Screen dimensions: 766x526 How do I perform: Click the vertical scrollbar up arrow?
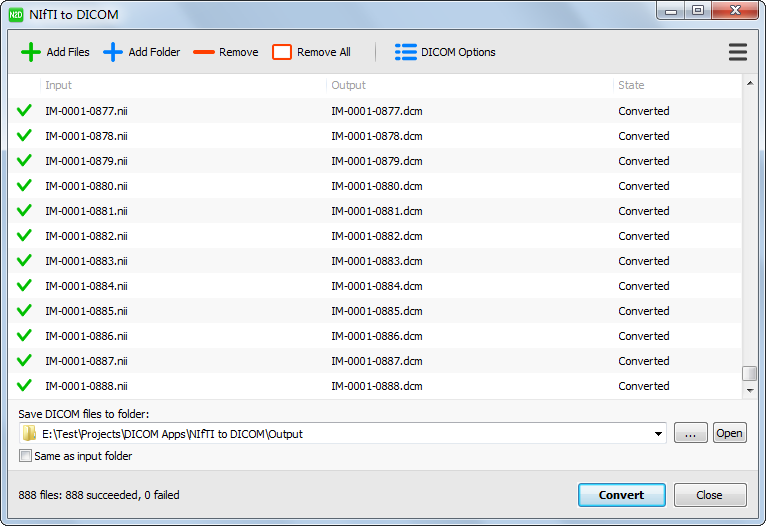pyautogui.click(x=749, y=85)
